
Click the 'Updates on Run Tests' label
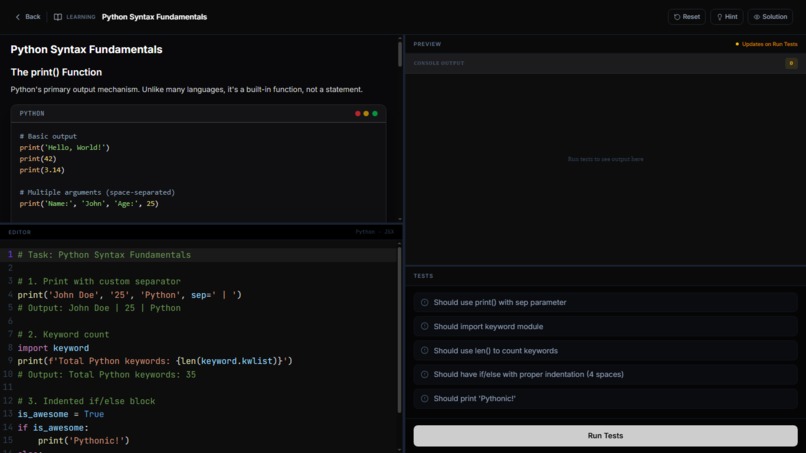pyautogui.click(x=770, y=44)
